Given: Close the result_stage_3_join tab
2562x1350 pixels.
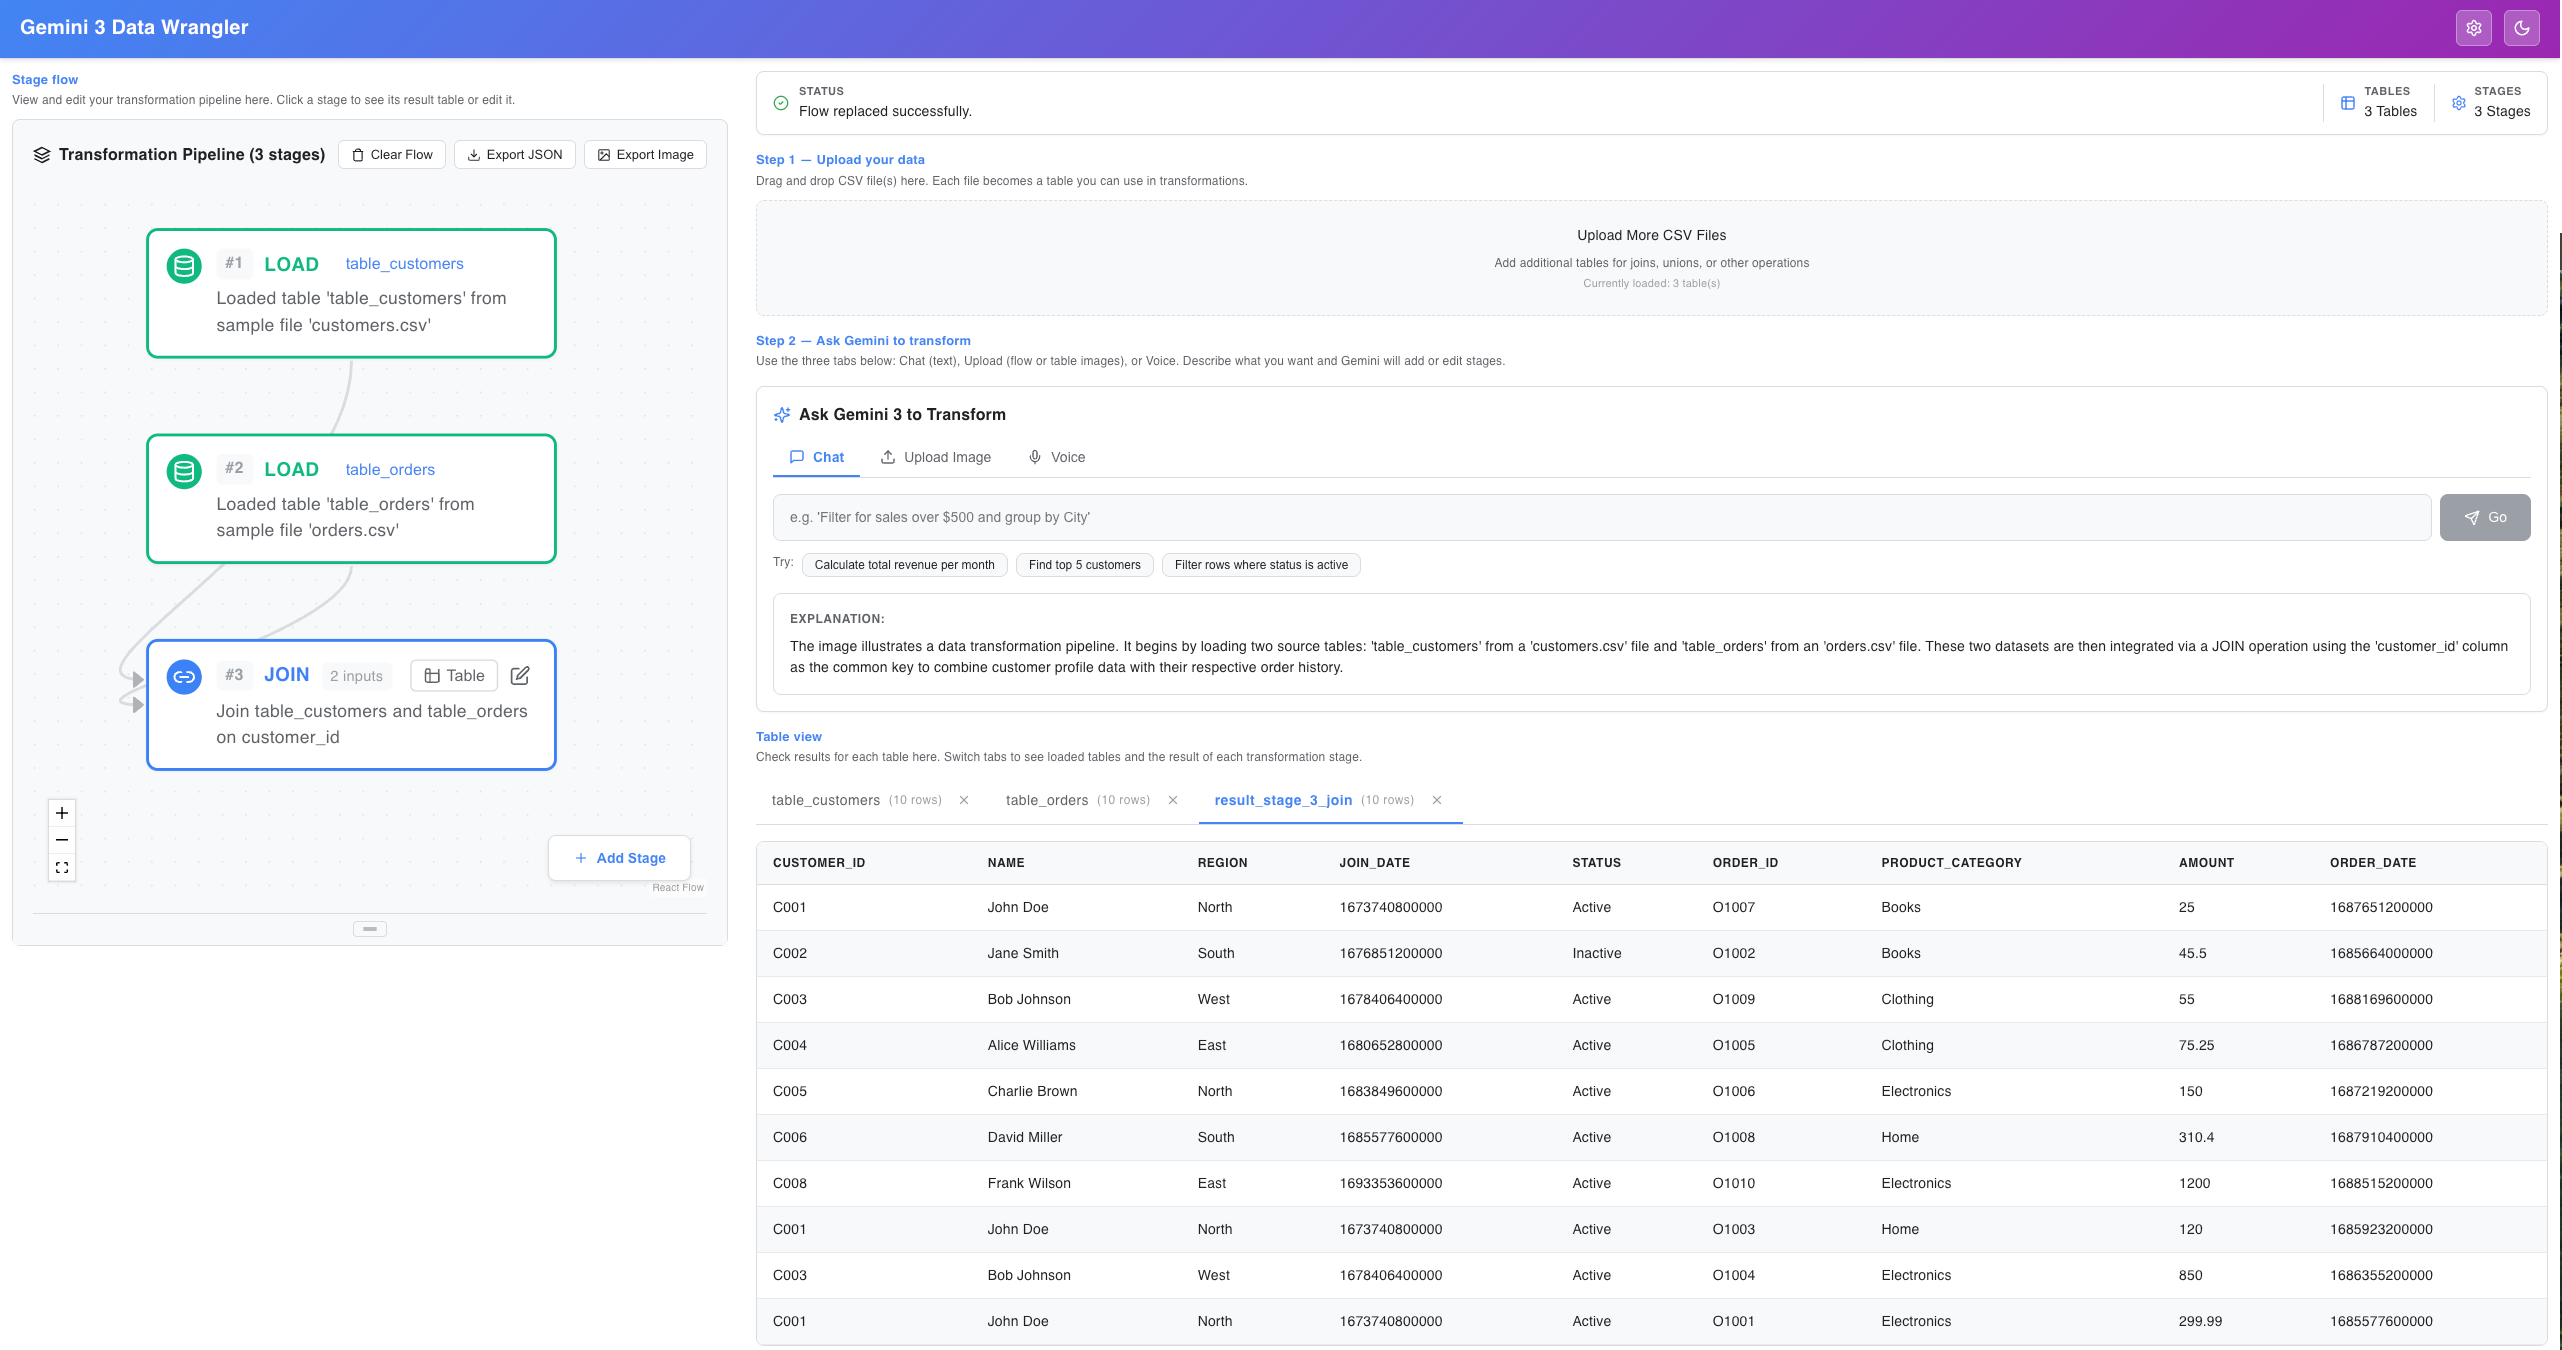Looking at the screenshot, I should coord(1437,800).
